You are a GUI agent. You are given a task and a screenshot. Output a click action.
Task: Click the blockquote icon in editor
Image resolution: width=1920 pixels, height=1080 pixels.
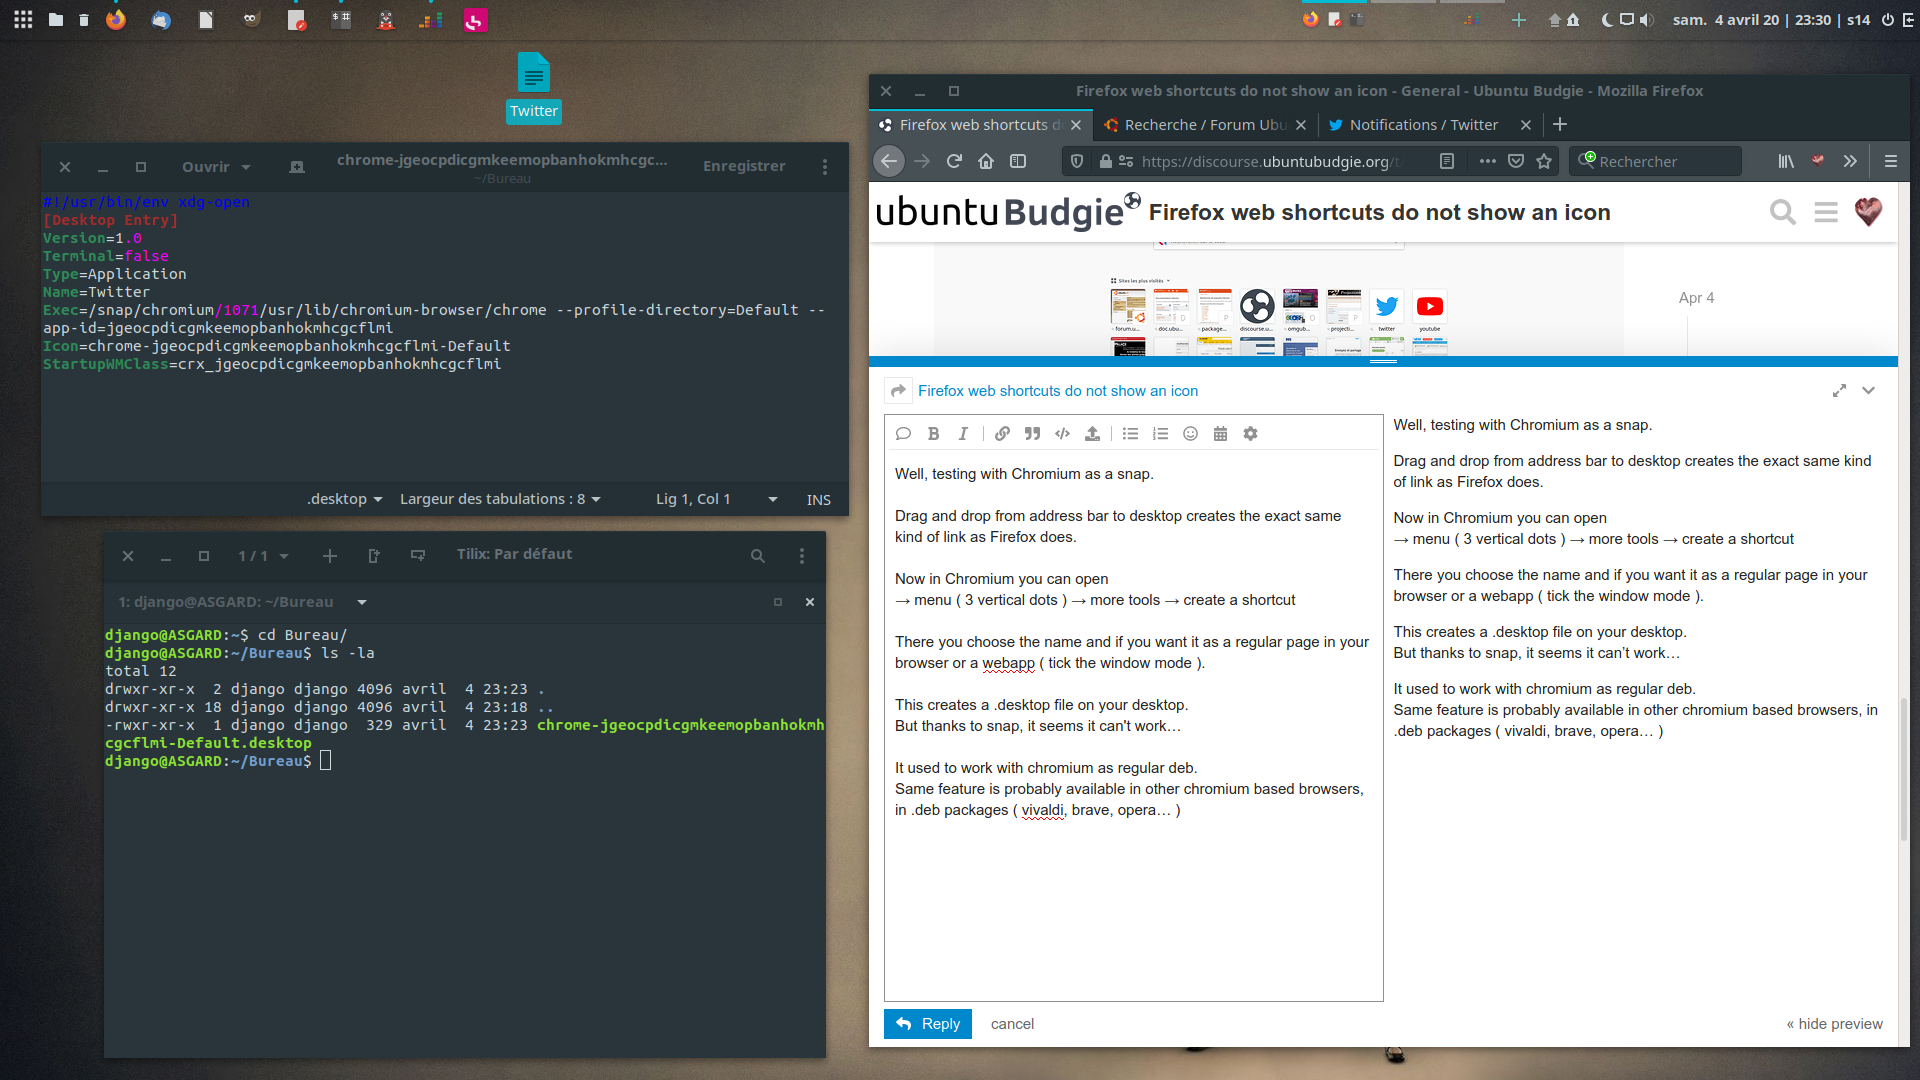click(x=1032, y=434)
